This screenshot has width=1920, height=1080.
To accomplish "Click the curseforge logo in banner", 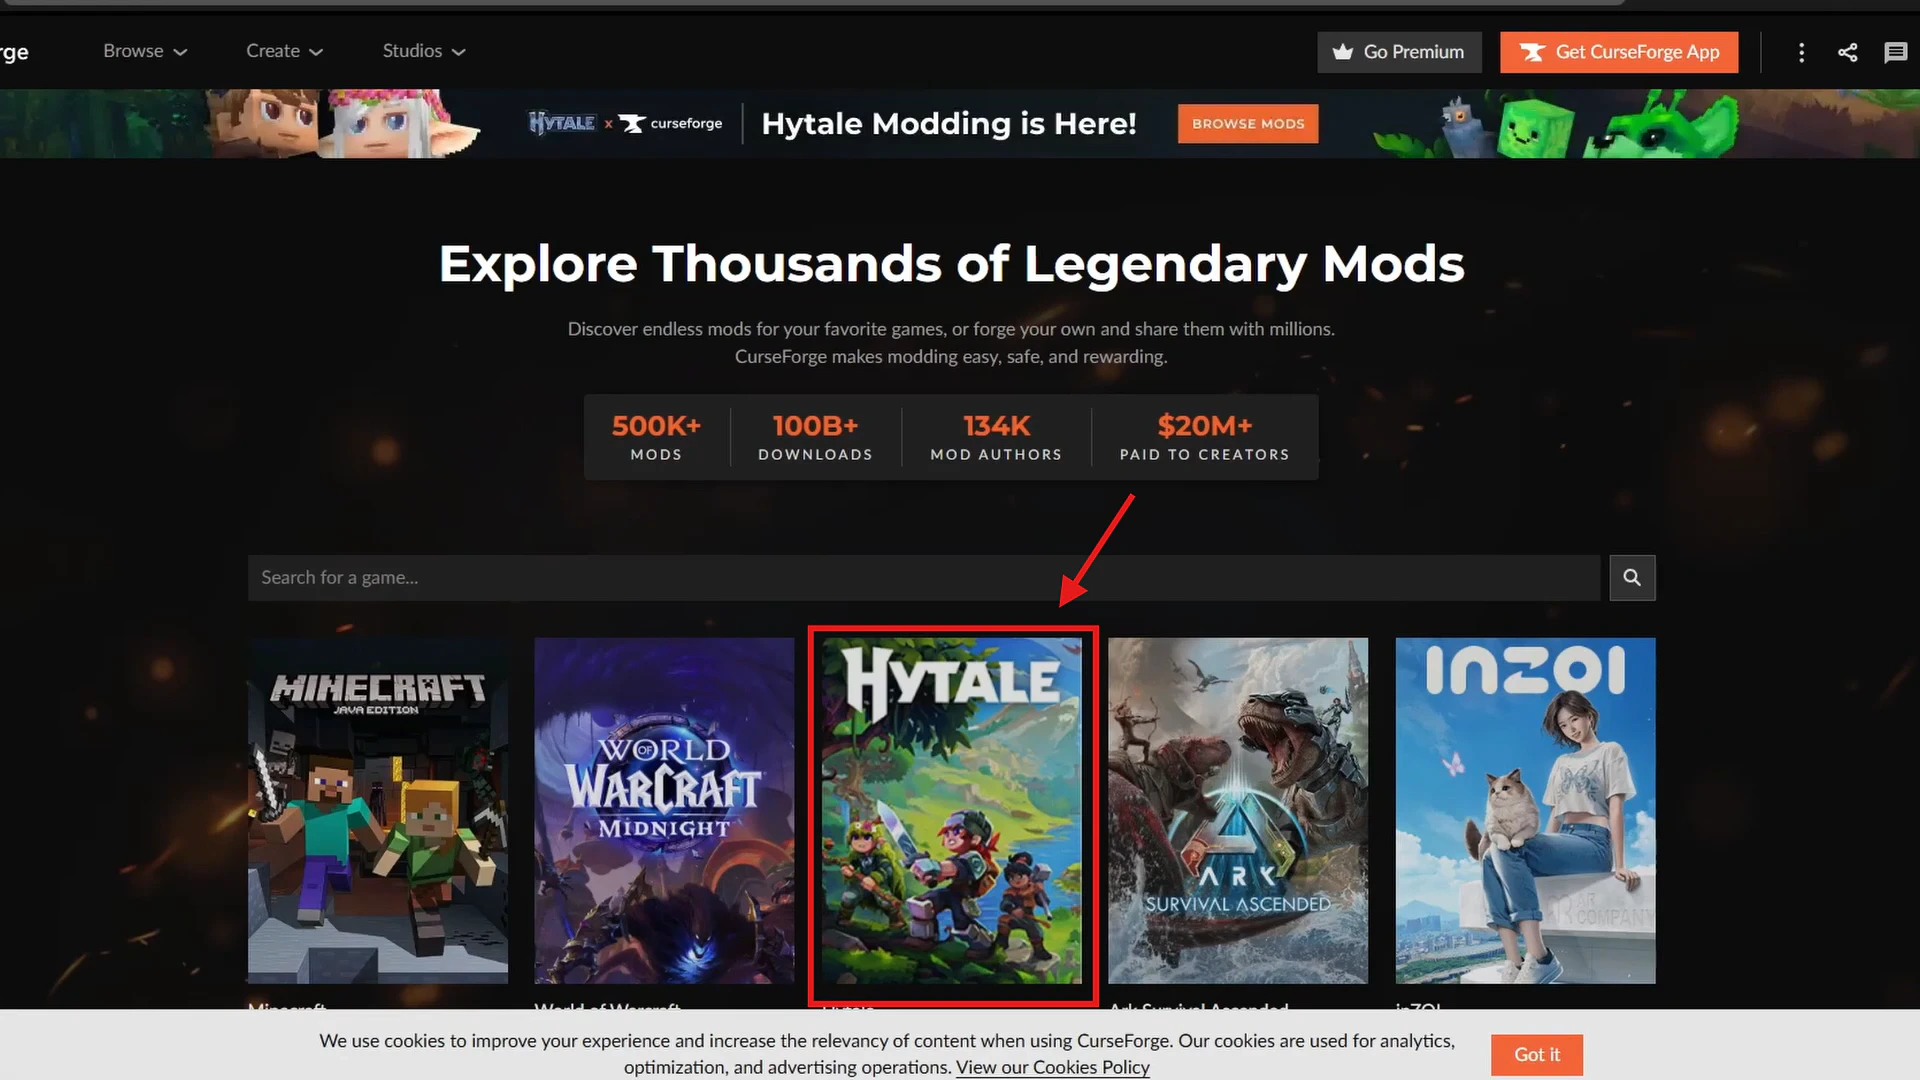I will pos(670,123).
